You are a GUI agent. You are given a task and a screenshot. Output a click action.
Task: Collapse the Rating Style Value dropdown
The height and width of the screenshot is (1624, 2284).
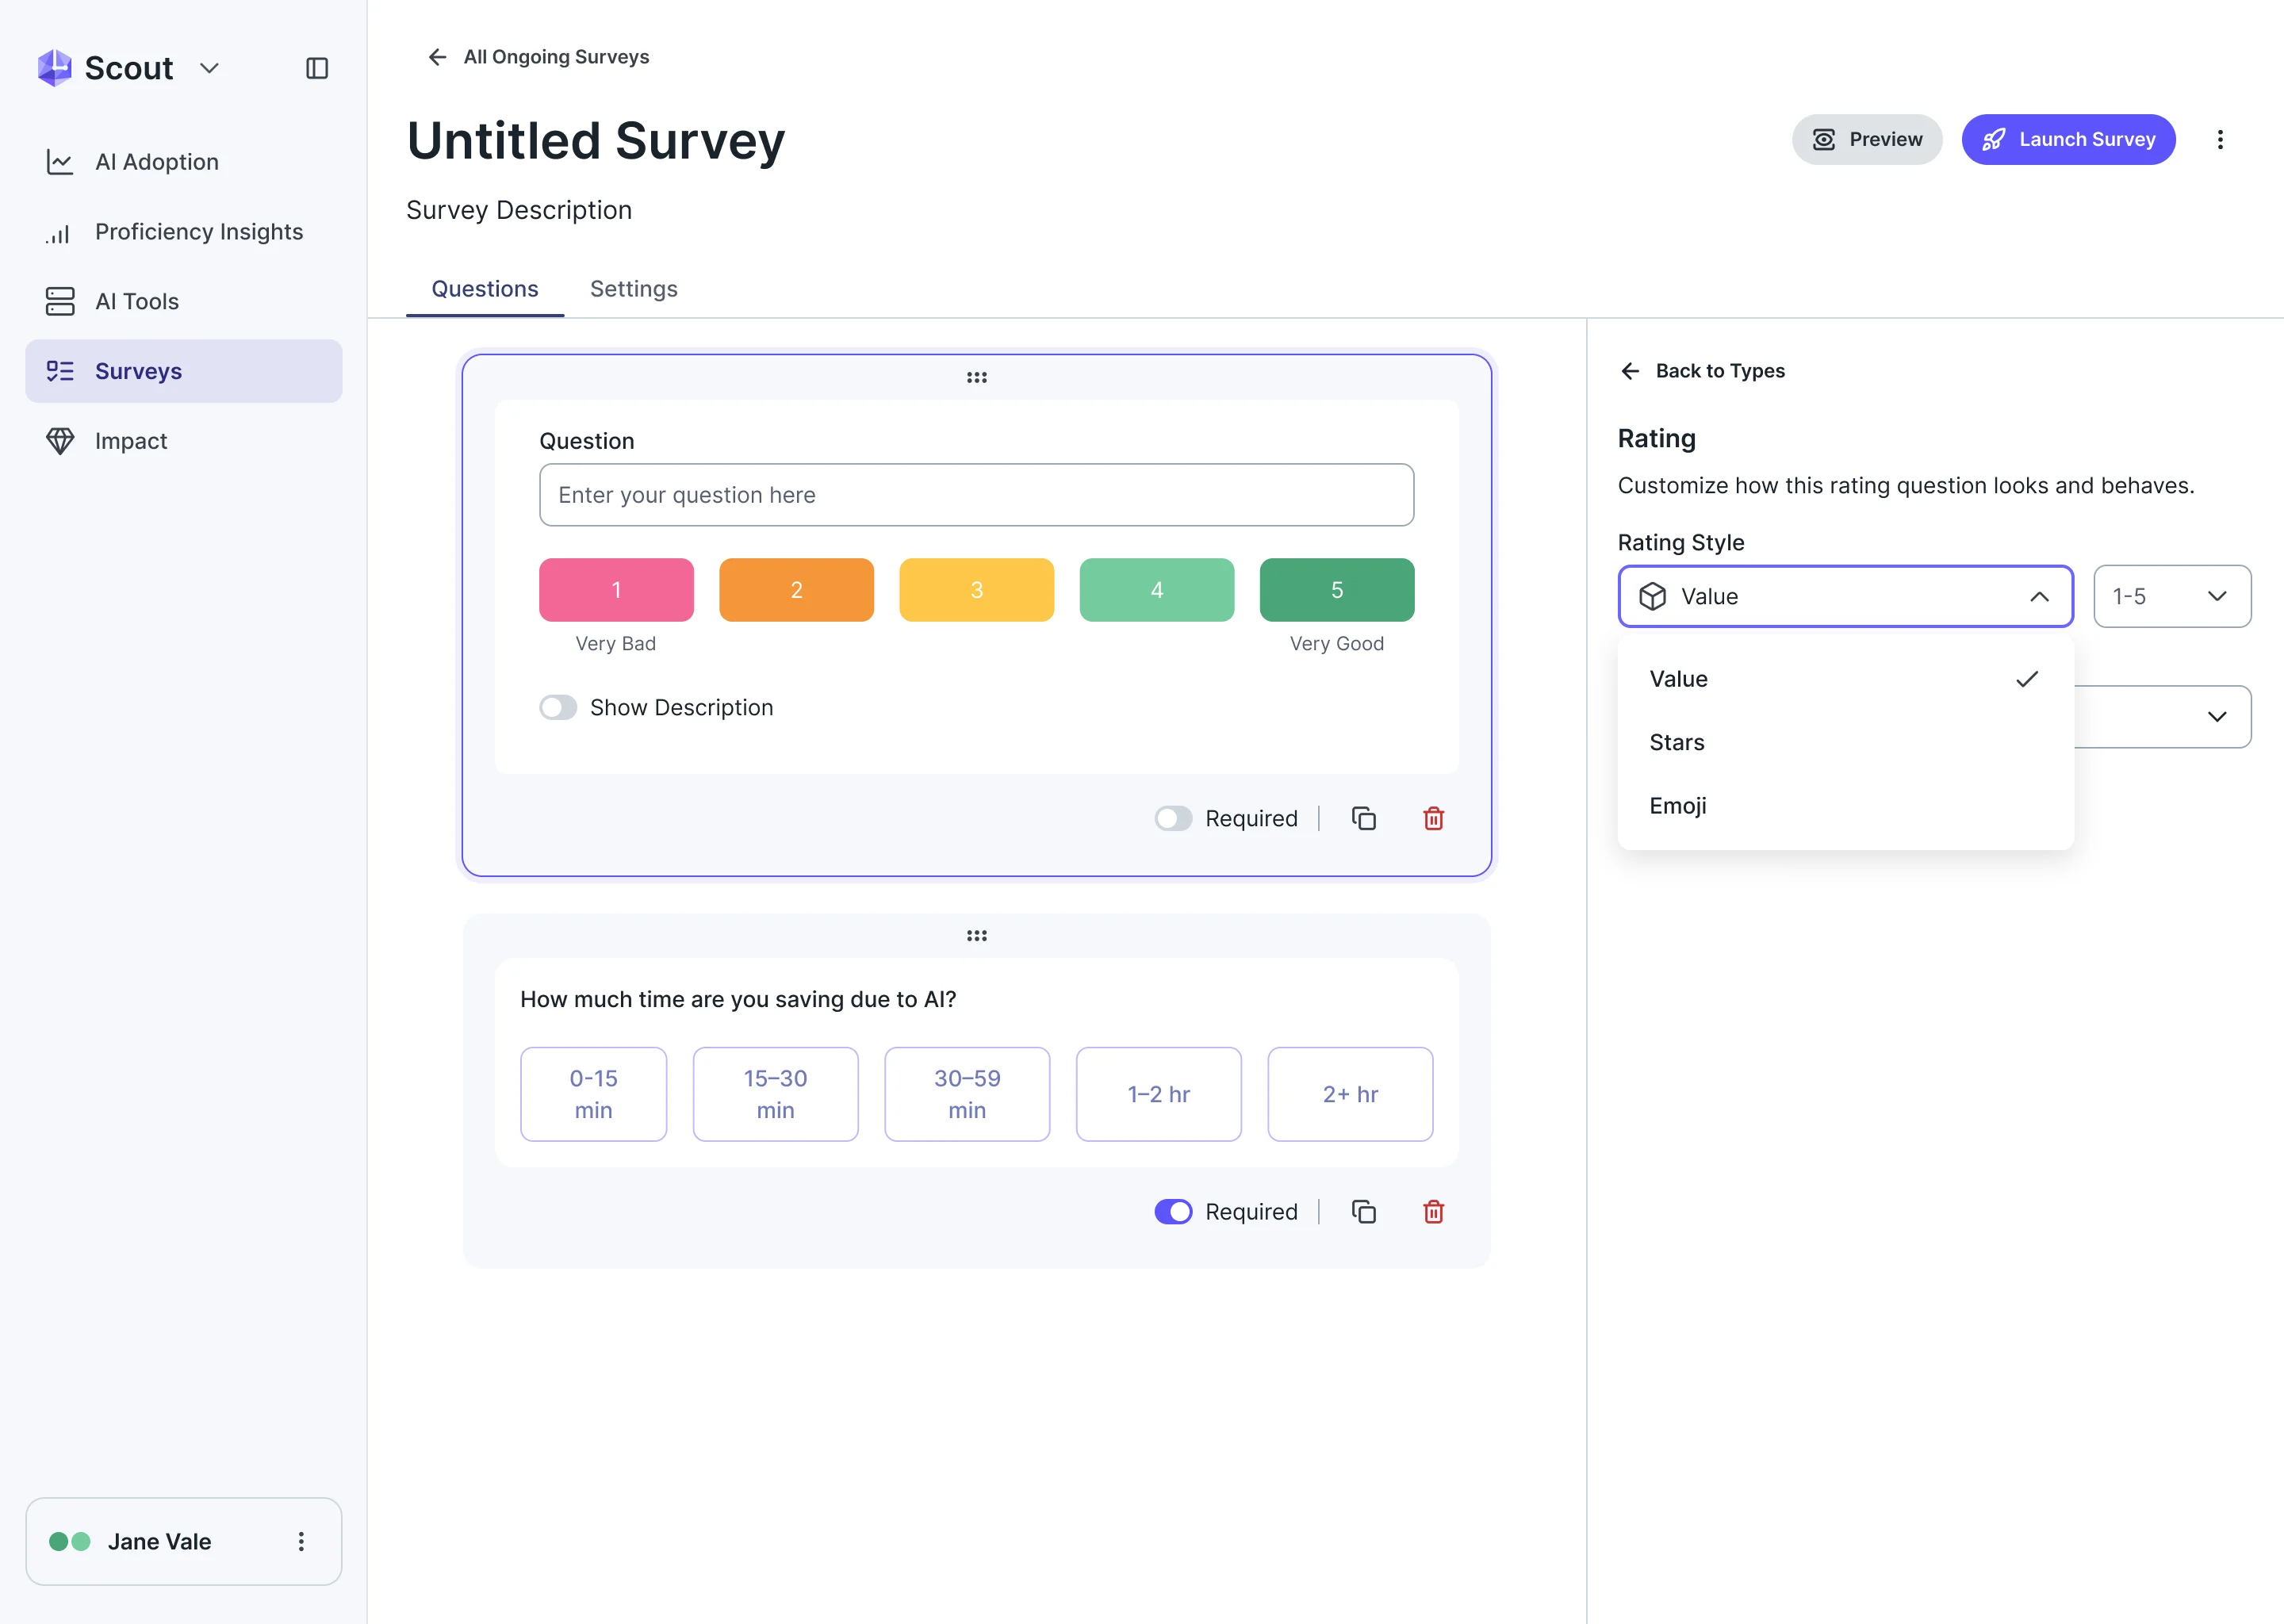(x=1845, y=597)
